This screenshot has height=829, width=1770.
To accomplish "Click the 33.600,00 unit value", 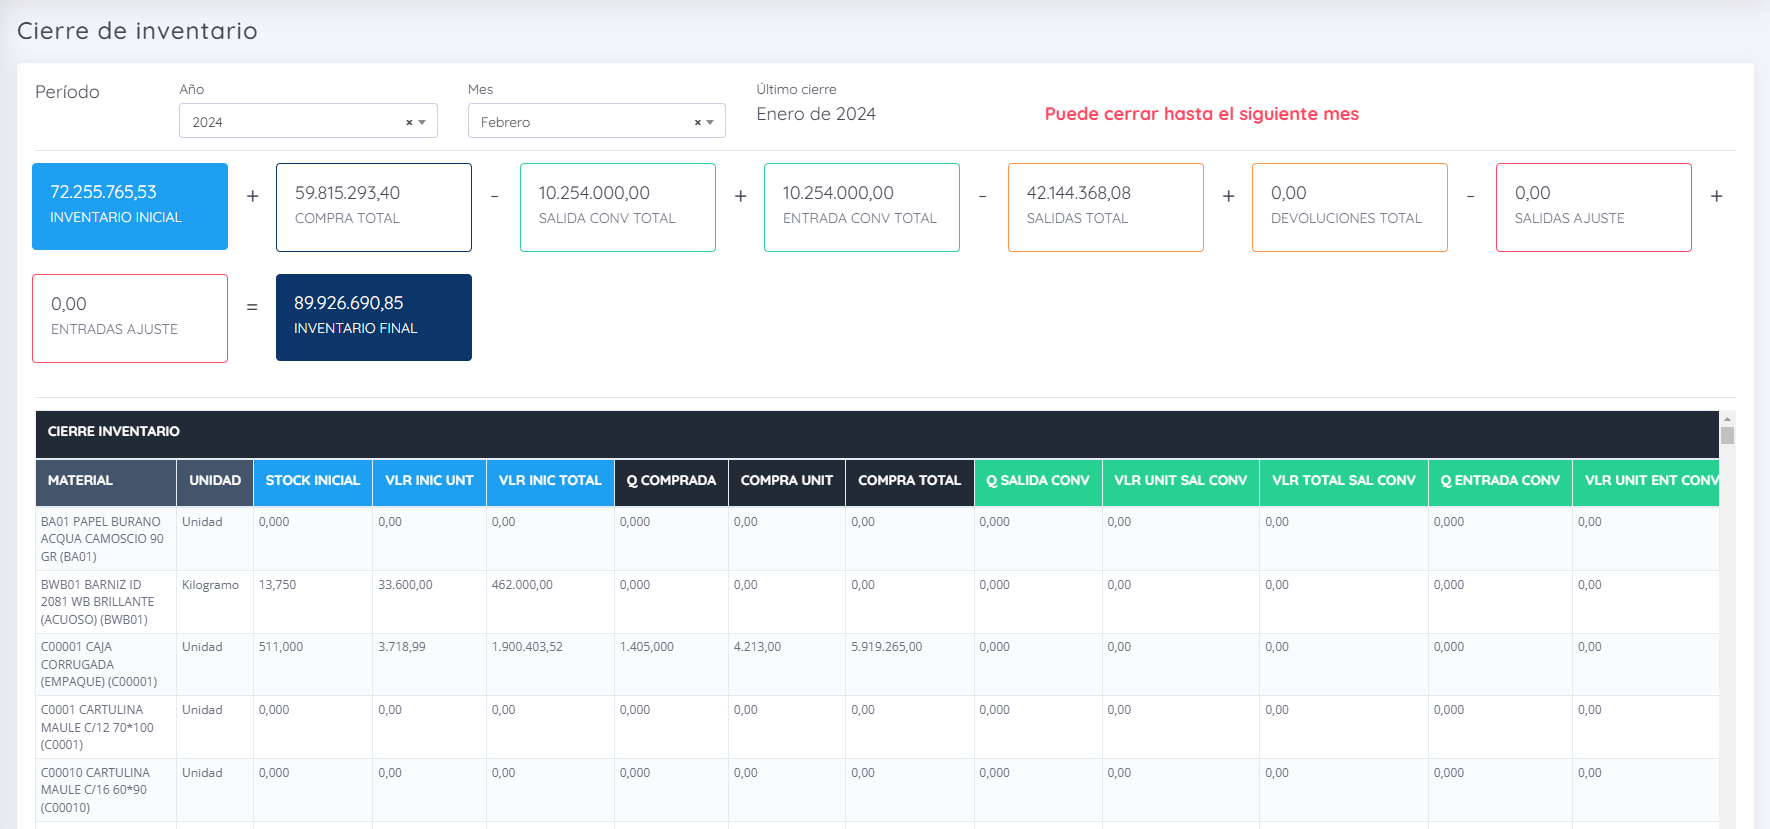I will pyautogui.click(x=405, y=585).
